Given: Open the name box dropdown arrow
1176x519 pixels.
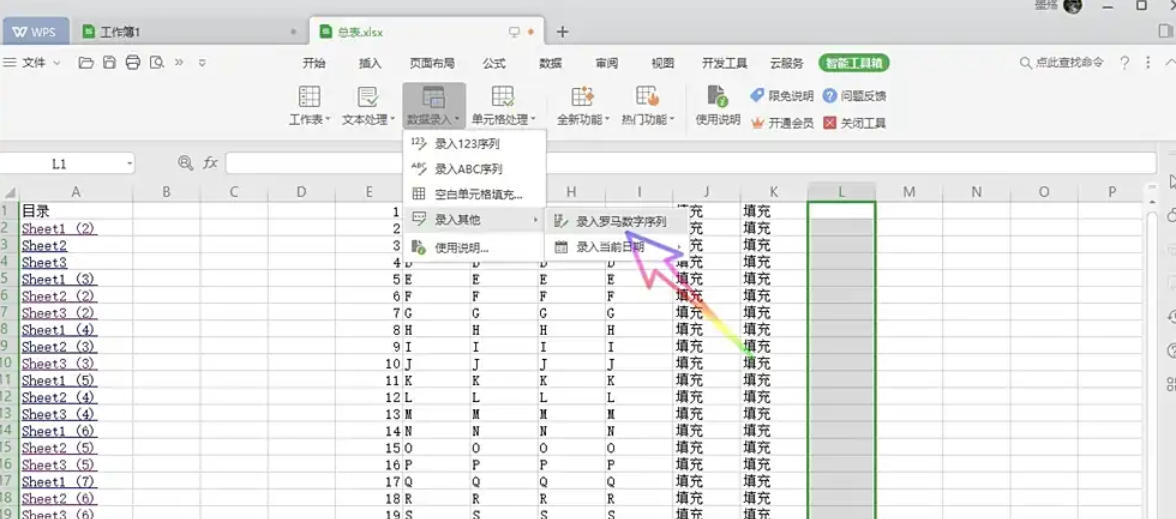Looking at the screenshot, I should coord(130,163).
